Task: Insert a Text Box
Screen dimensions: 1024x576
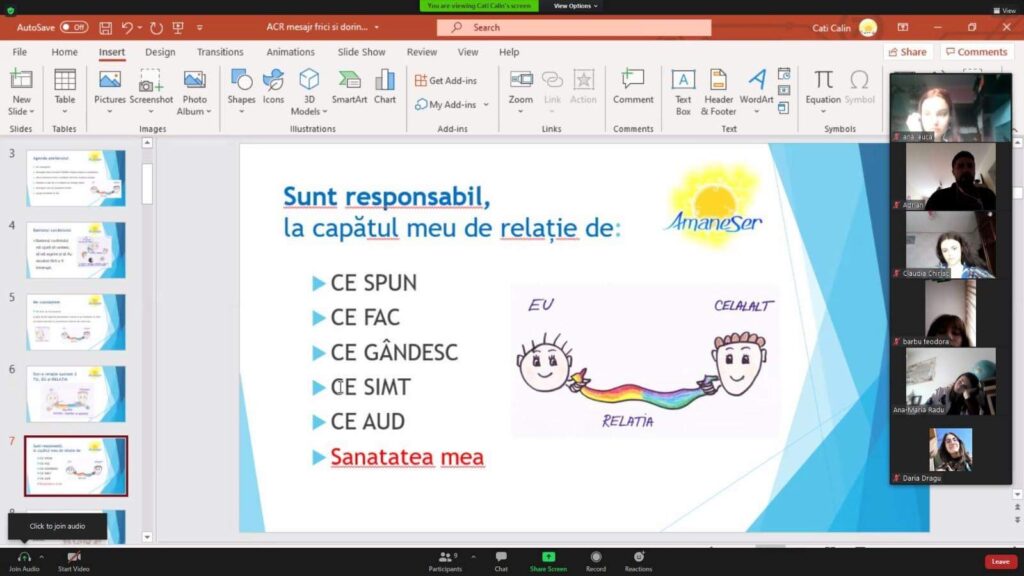Action: click(683, 92)
